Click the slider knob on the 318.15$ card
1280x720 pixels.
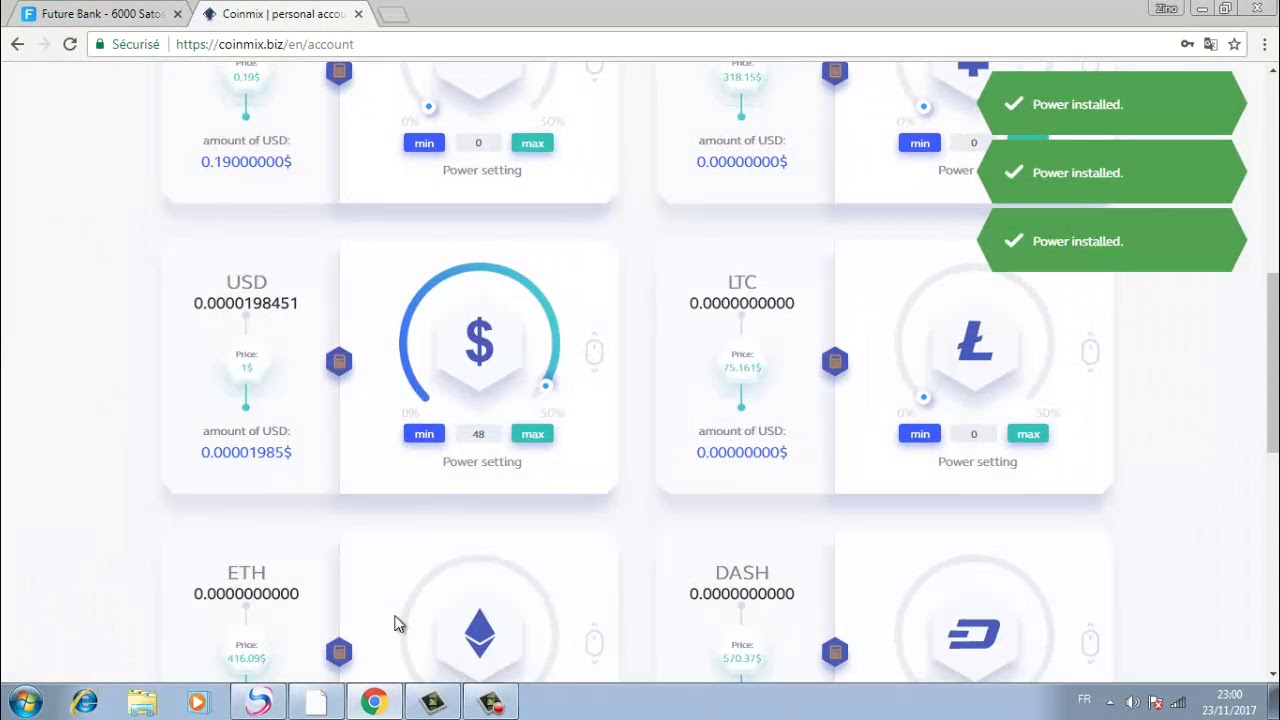coord(924,106)
